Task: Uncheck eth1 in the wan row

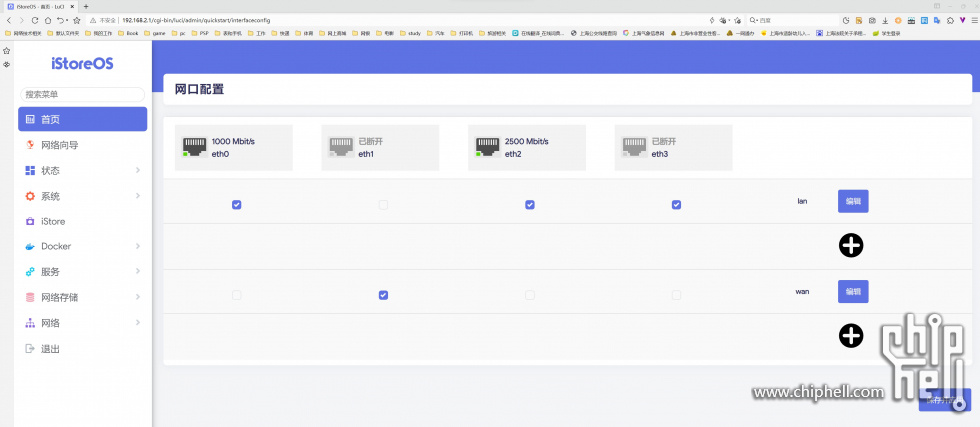Action: pyautogui.click(x=383, y=295)
